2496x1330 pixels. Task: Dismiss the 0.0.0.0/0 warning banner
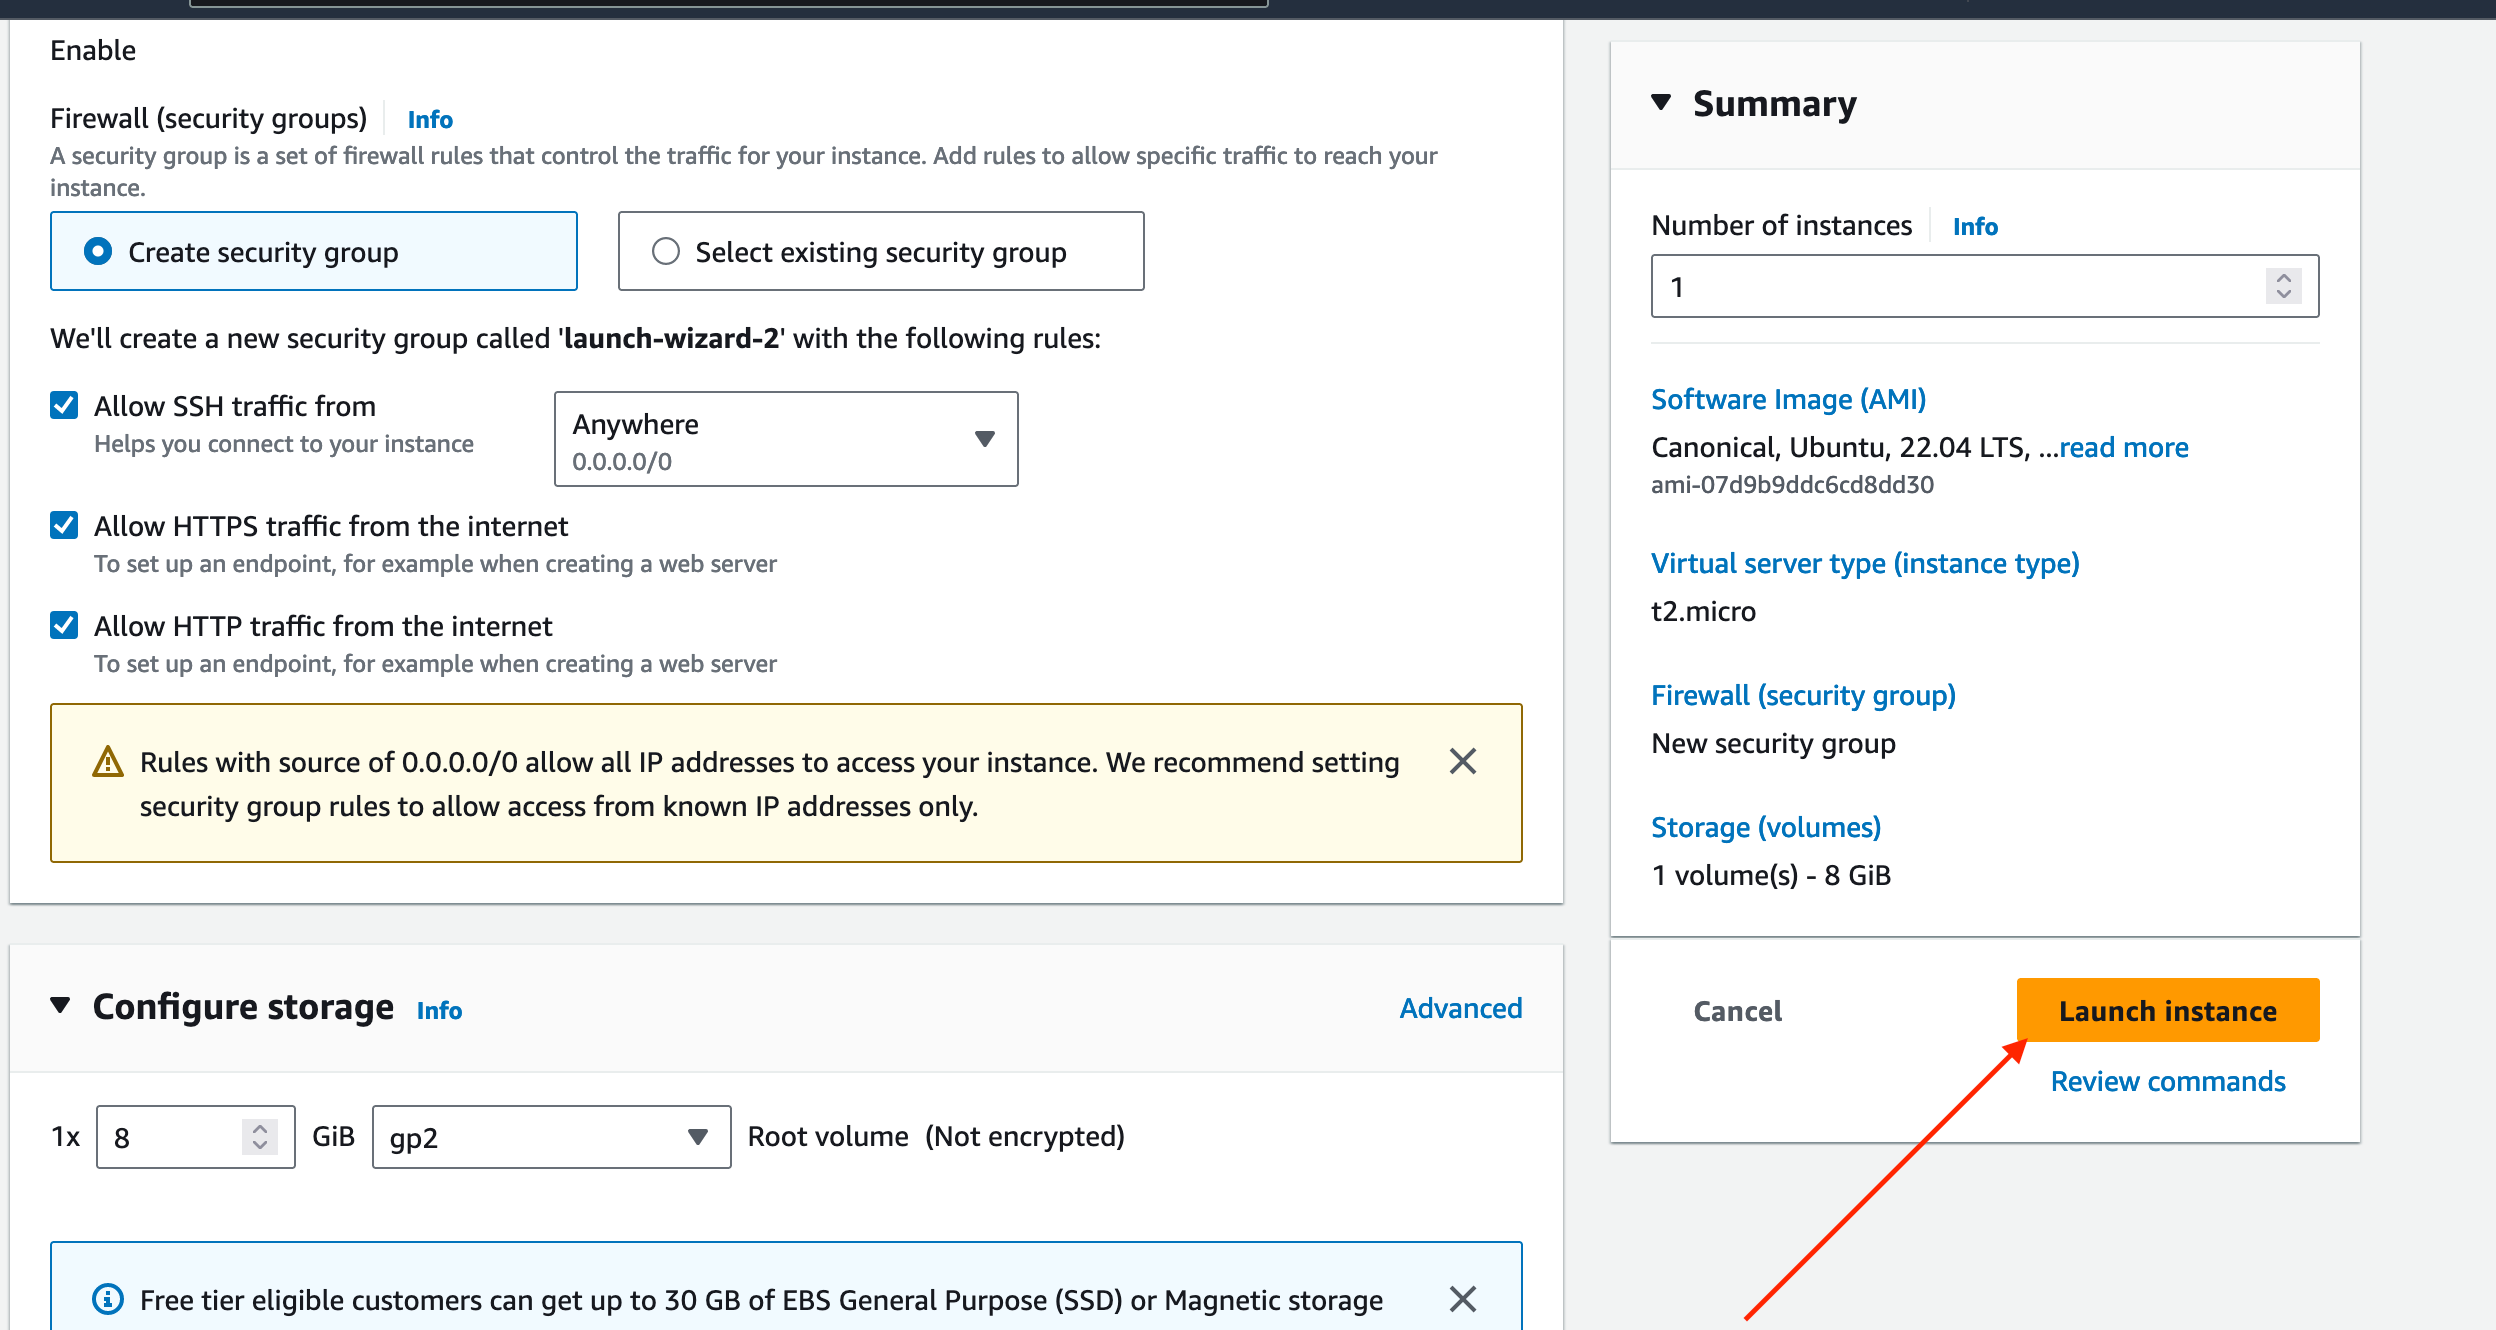click(x=1462, y=762)
